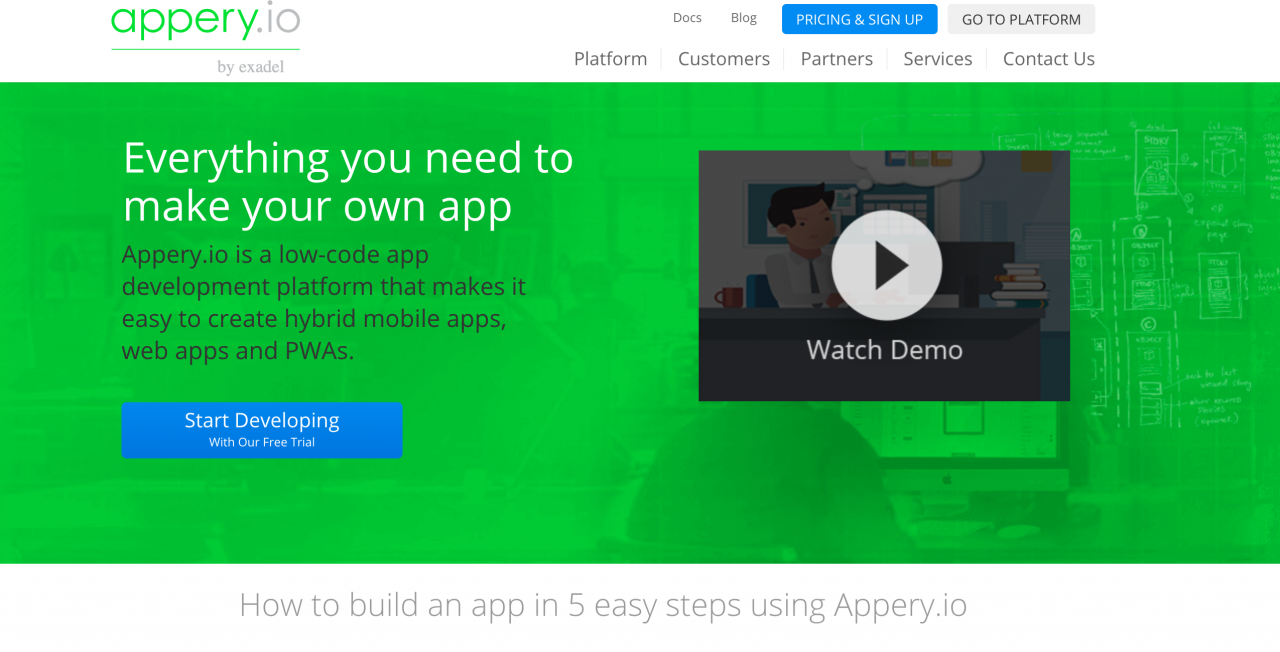This screenshot has width=1280, height=652.
Task: Play the Watch Demo video
Action: (x=886, y=265)
